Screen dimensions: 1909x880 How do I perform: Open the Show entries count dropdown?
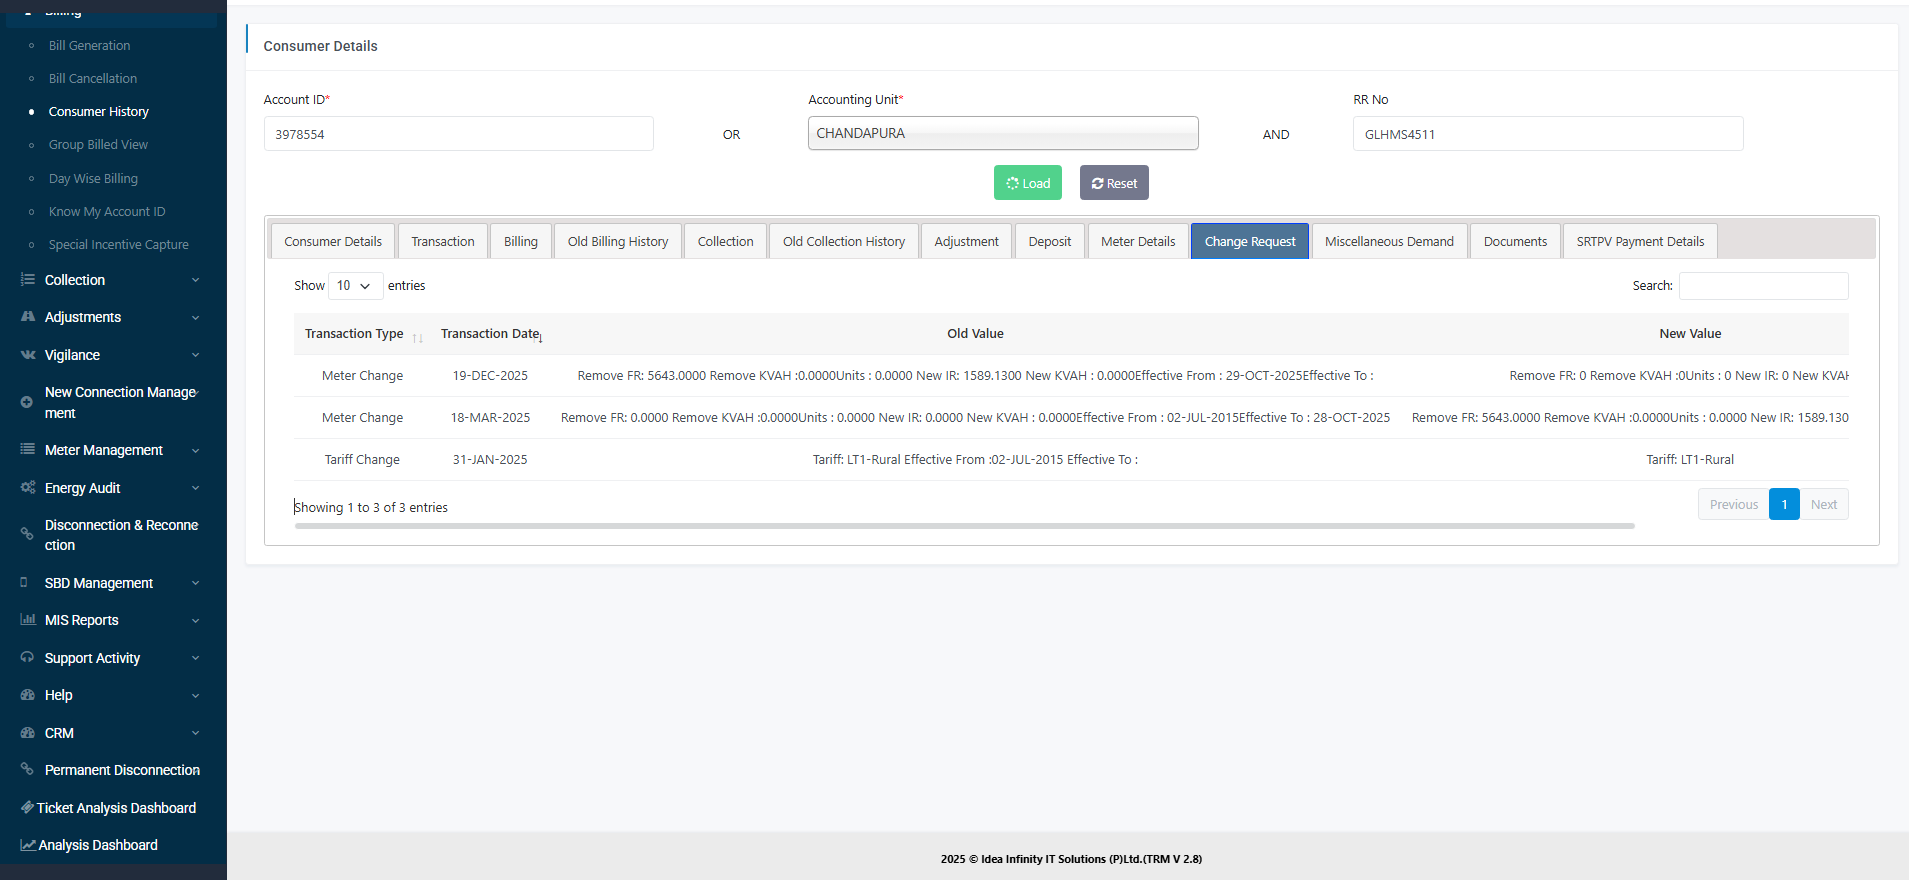(355, 286)
